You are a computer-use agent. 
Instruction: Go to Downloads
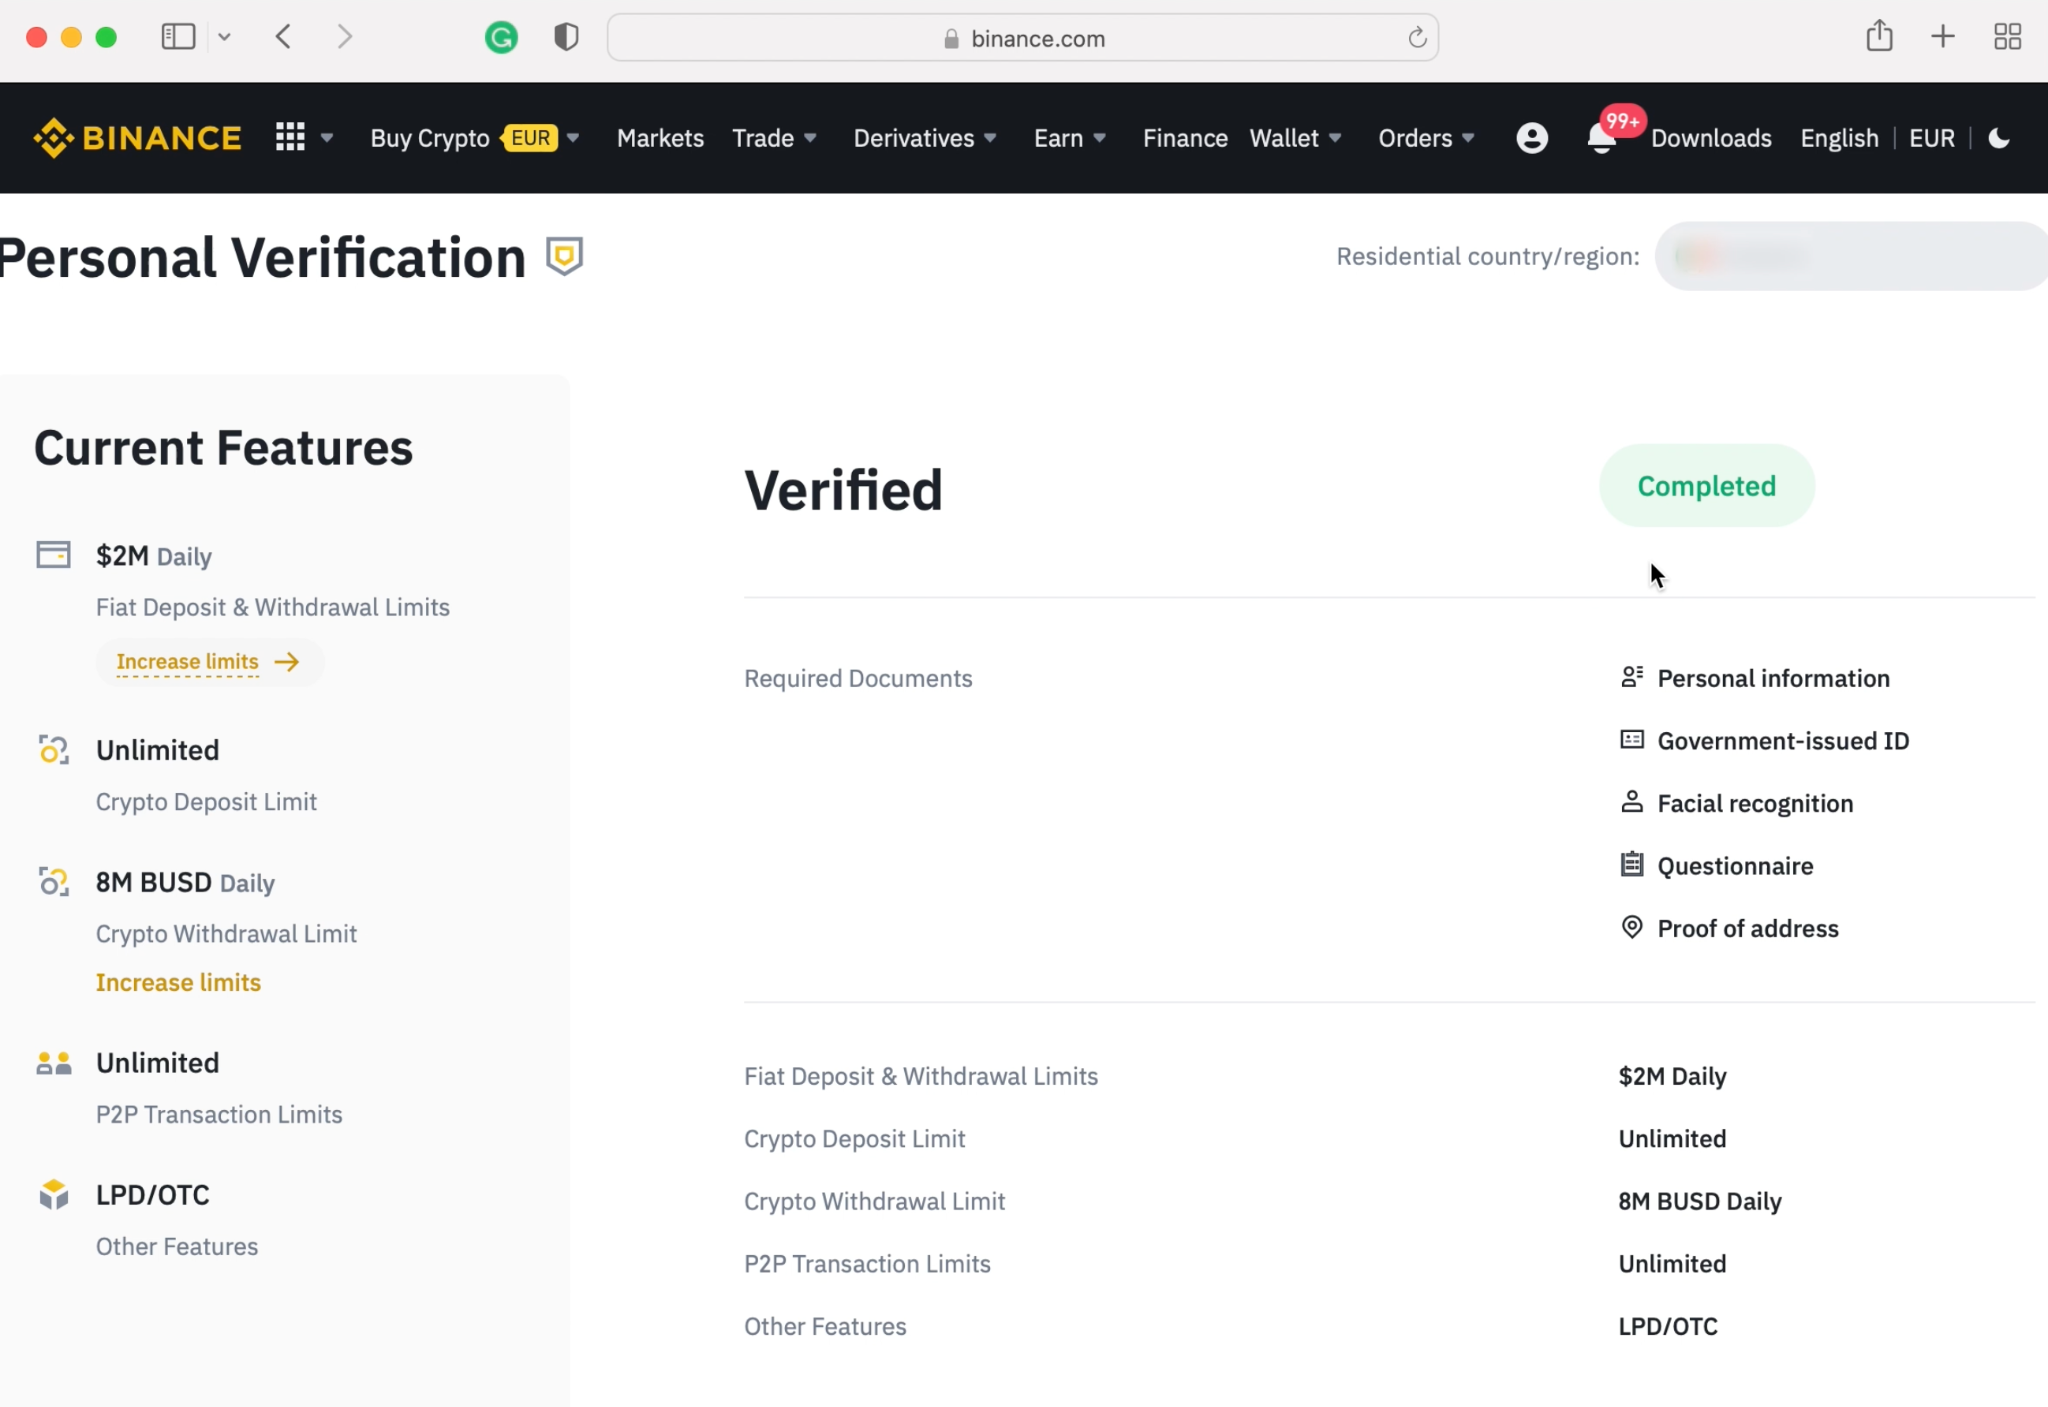pyautogui.click(x=1711, y=138)
